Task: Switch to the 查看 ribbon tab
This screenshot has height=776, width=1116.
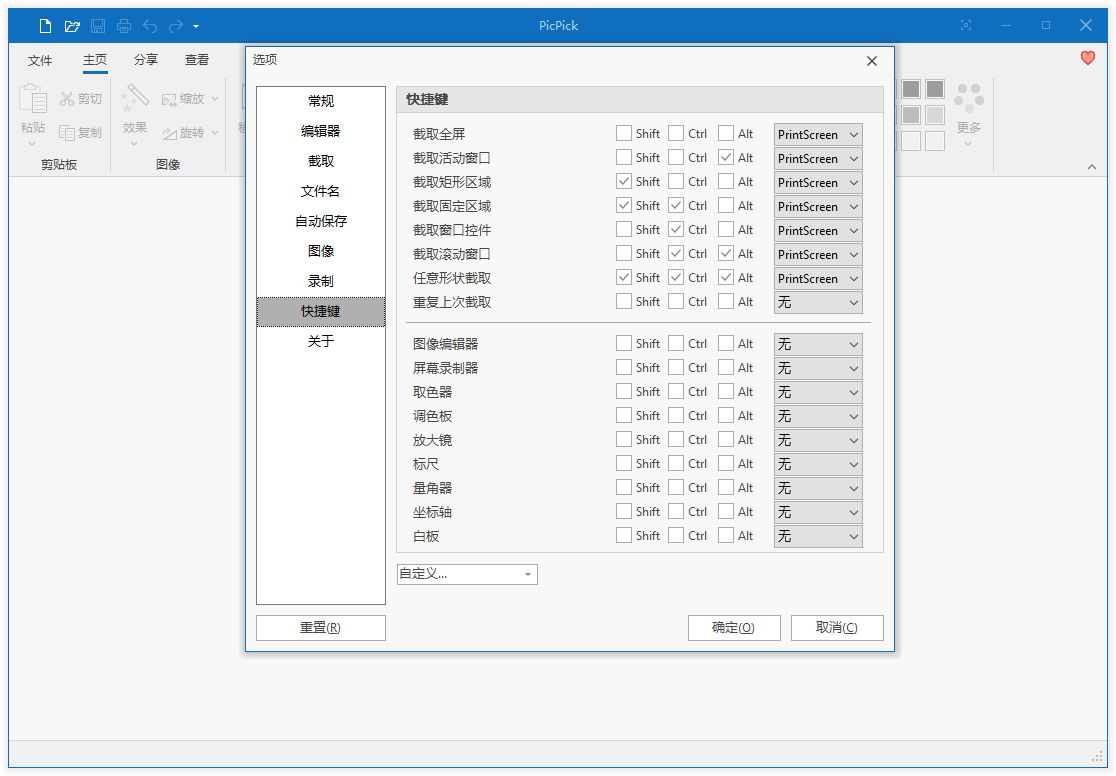Action: (x=196, y=60)
